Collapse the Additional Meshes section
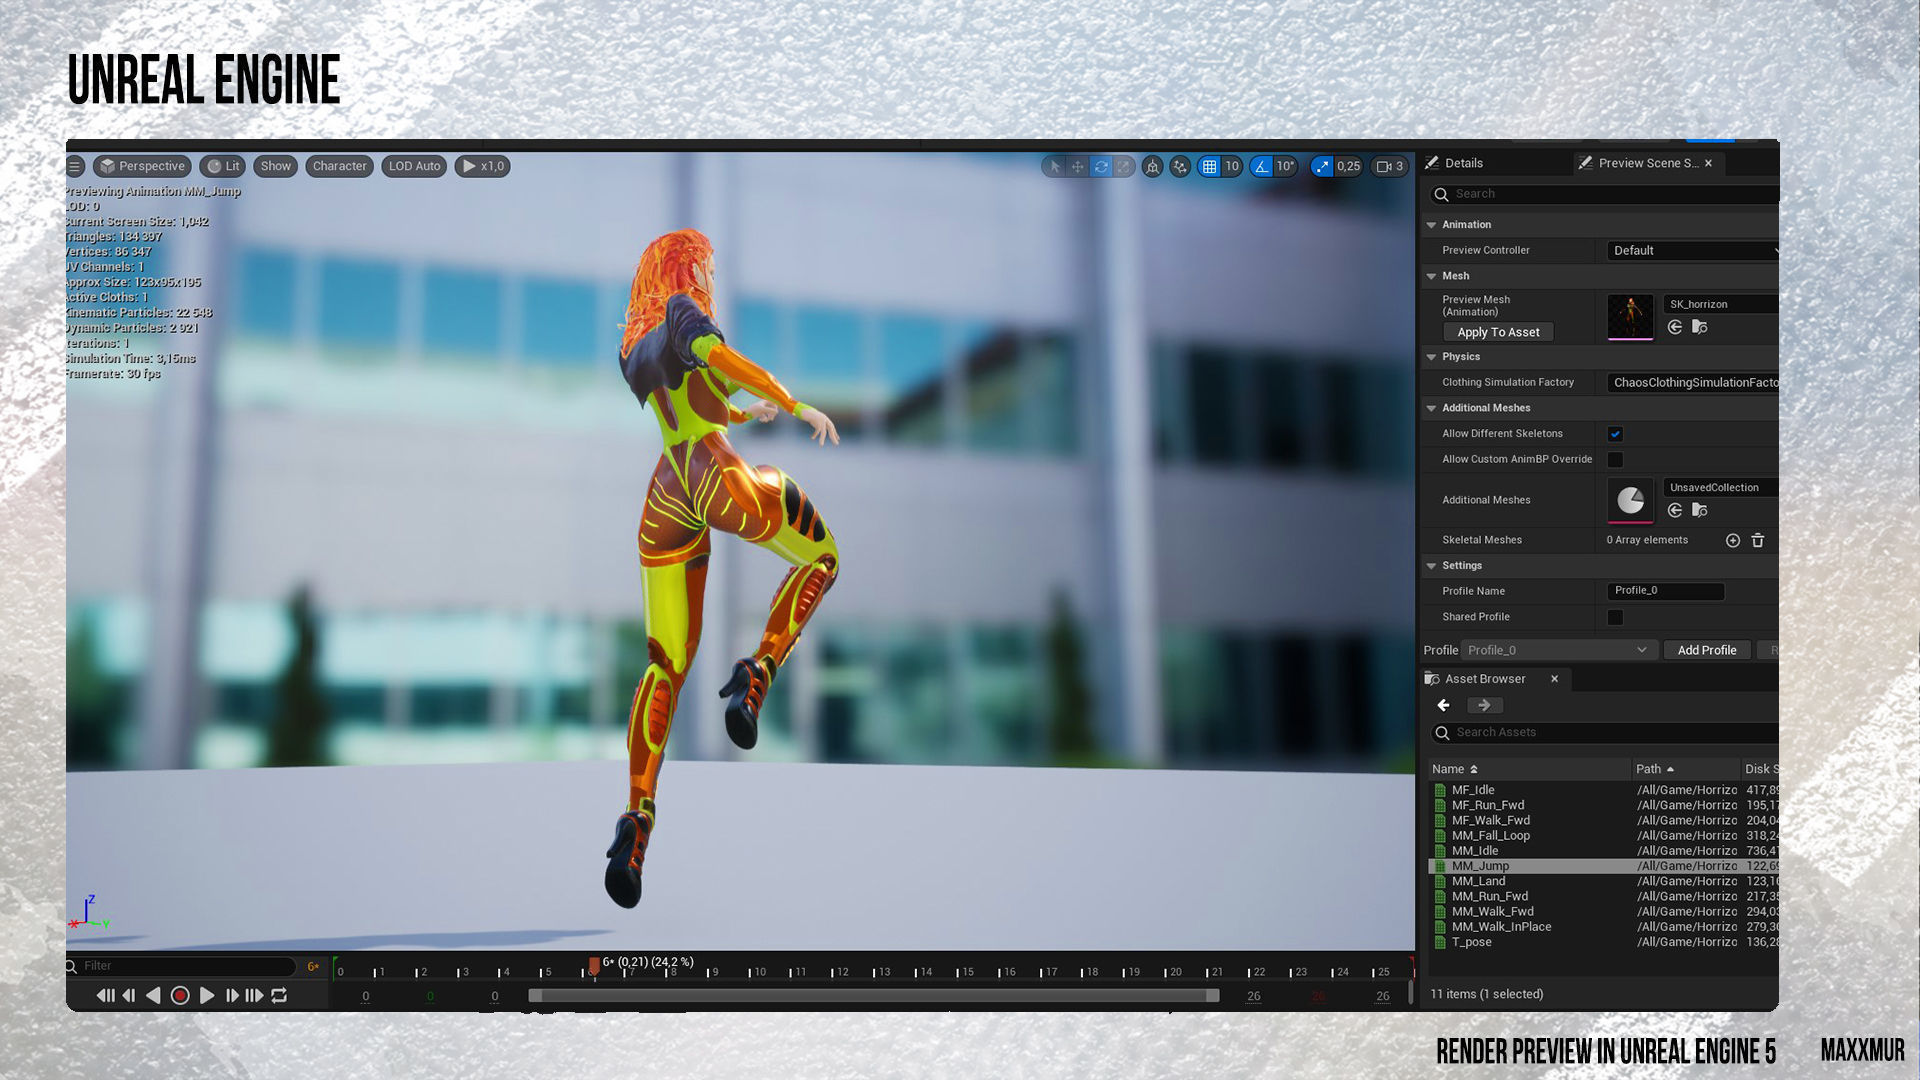This screenshot has height=1080, width=1920. click(x=1431, y=408)
